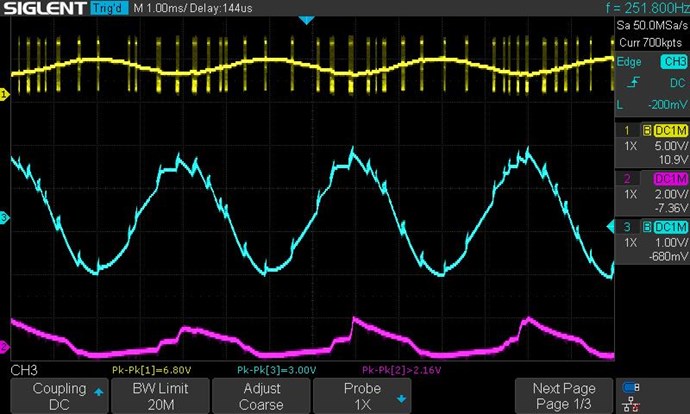Toggle channel 3 cyan settings box
The width and height of the screenshot is (690, 414).
[x=652, y=236]
